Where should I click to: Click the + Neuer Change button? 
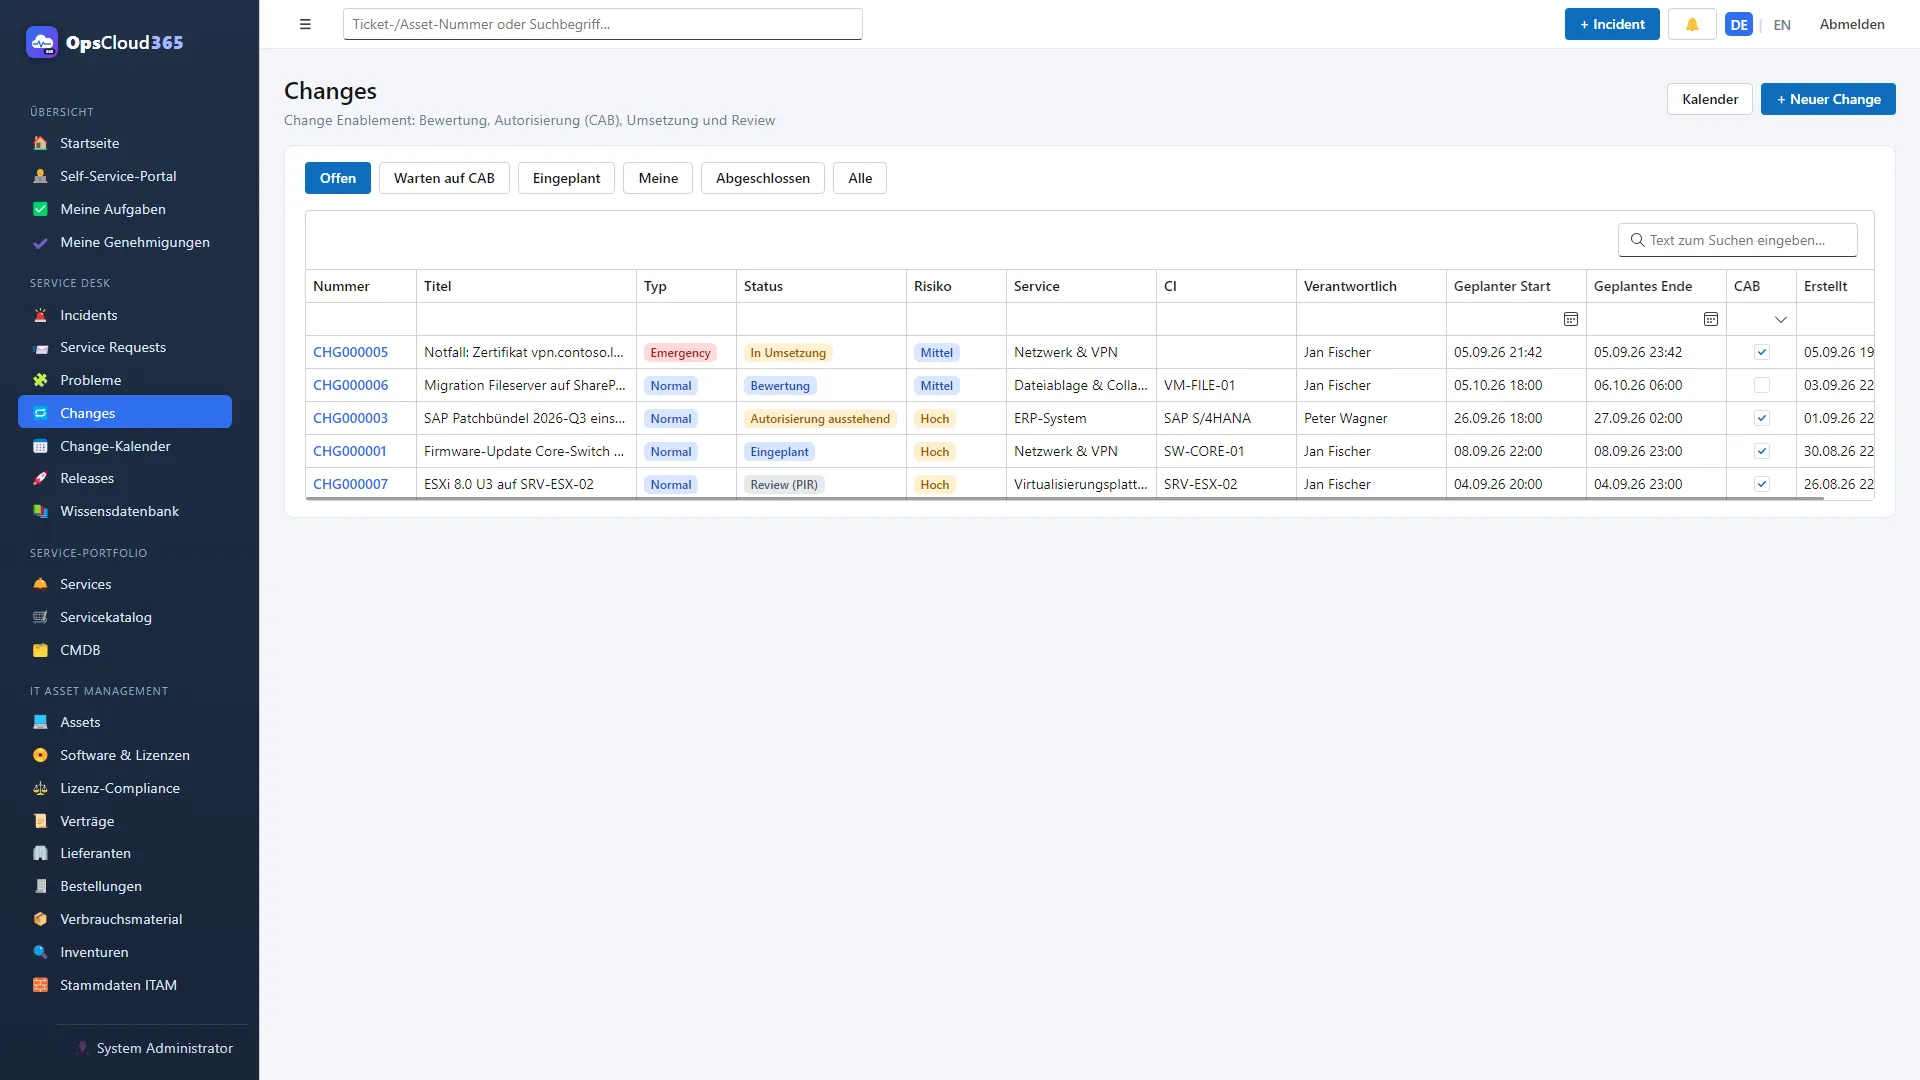1828,99
